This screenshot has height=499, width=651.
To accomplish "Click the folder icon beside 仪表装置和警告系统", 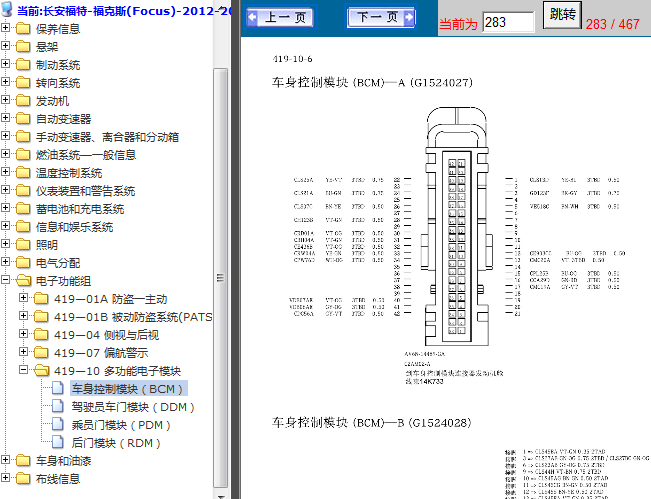I will coord(23,191).
